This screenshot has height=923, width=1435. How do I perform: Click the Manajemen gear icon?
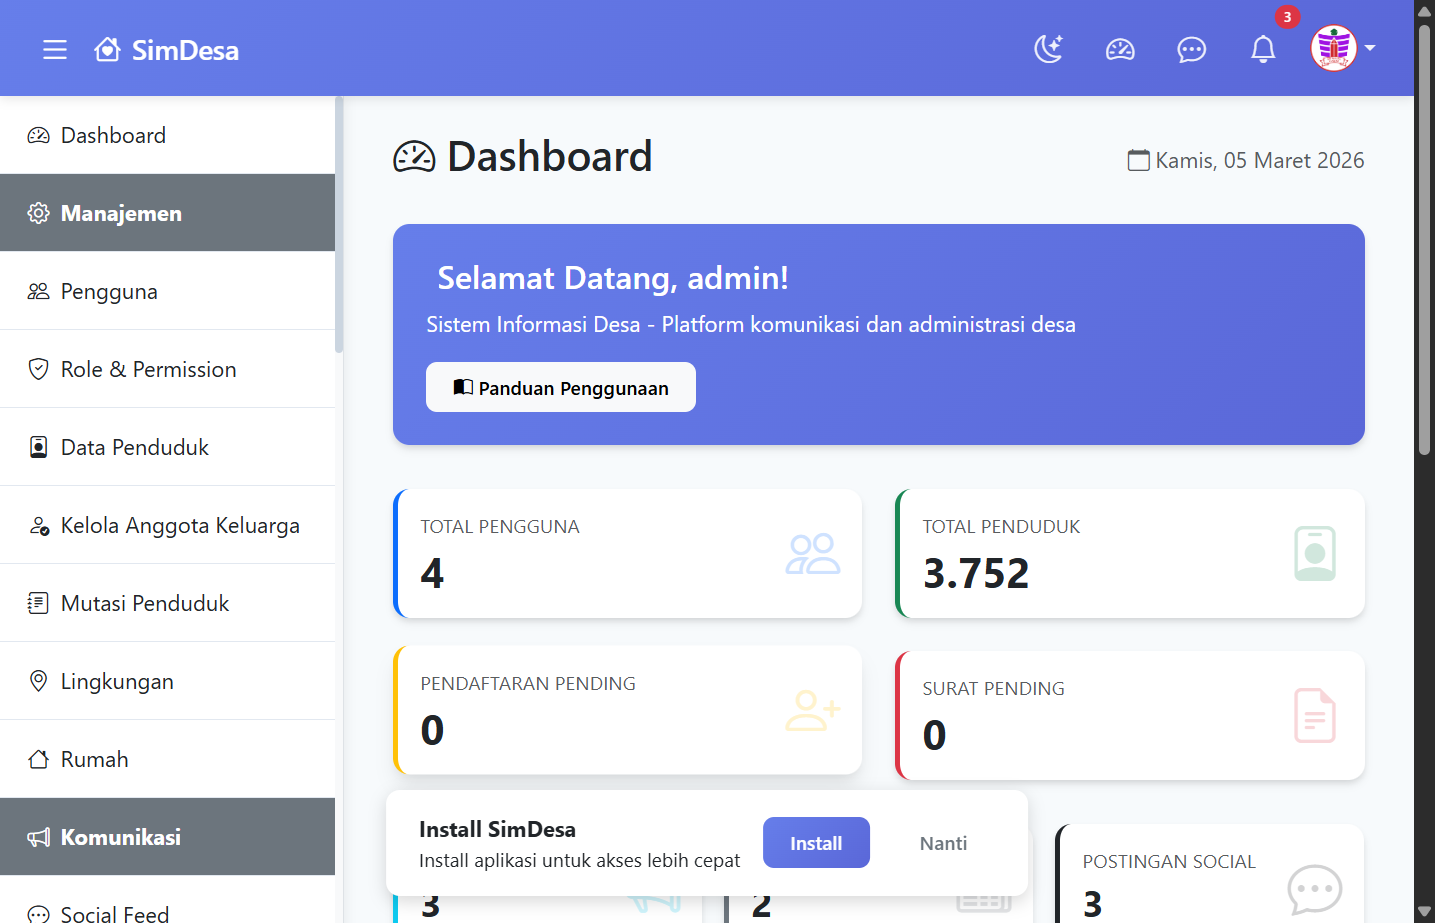[38, 213]
